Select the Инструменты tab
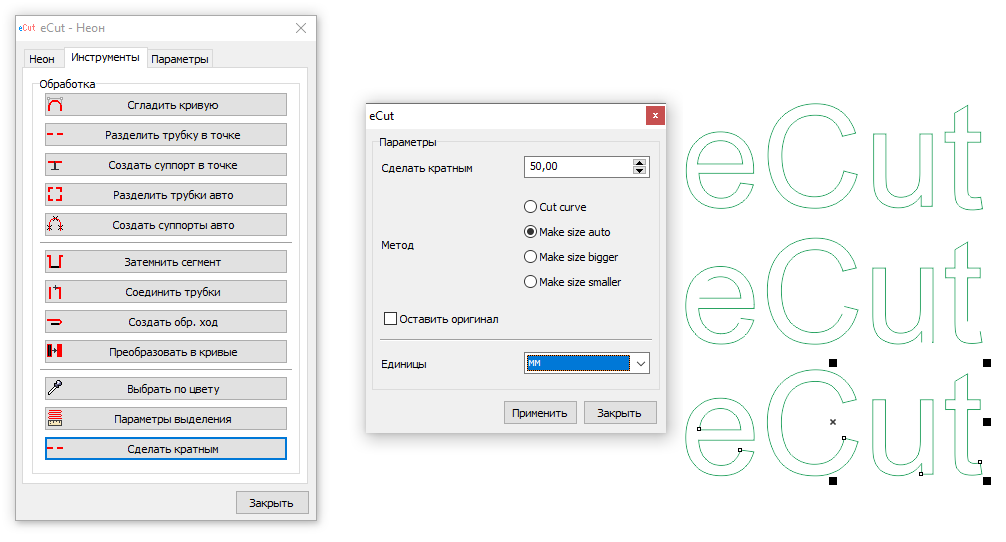This screenshot has height=542, width=1006. pos(105,57)
